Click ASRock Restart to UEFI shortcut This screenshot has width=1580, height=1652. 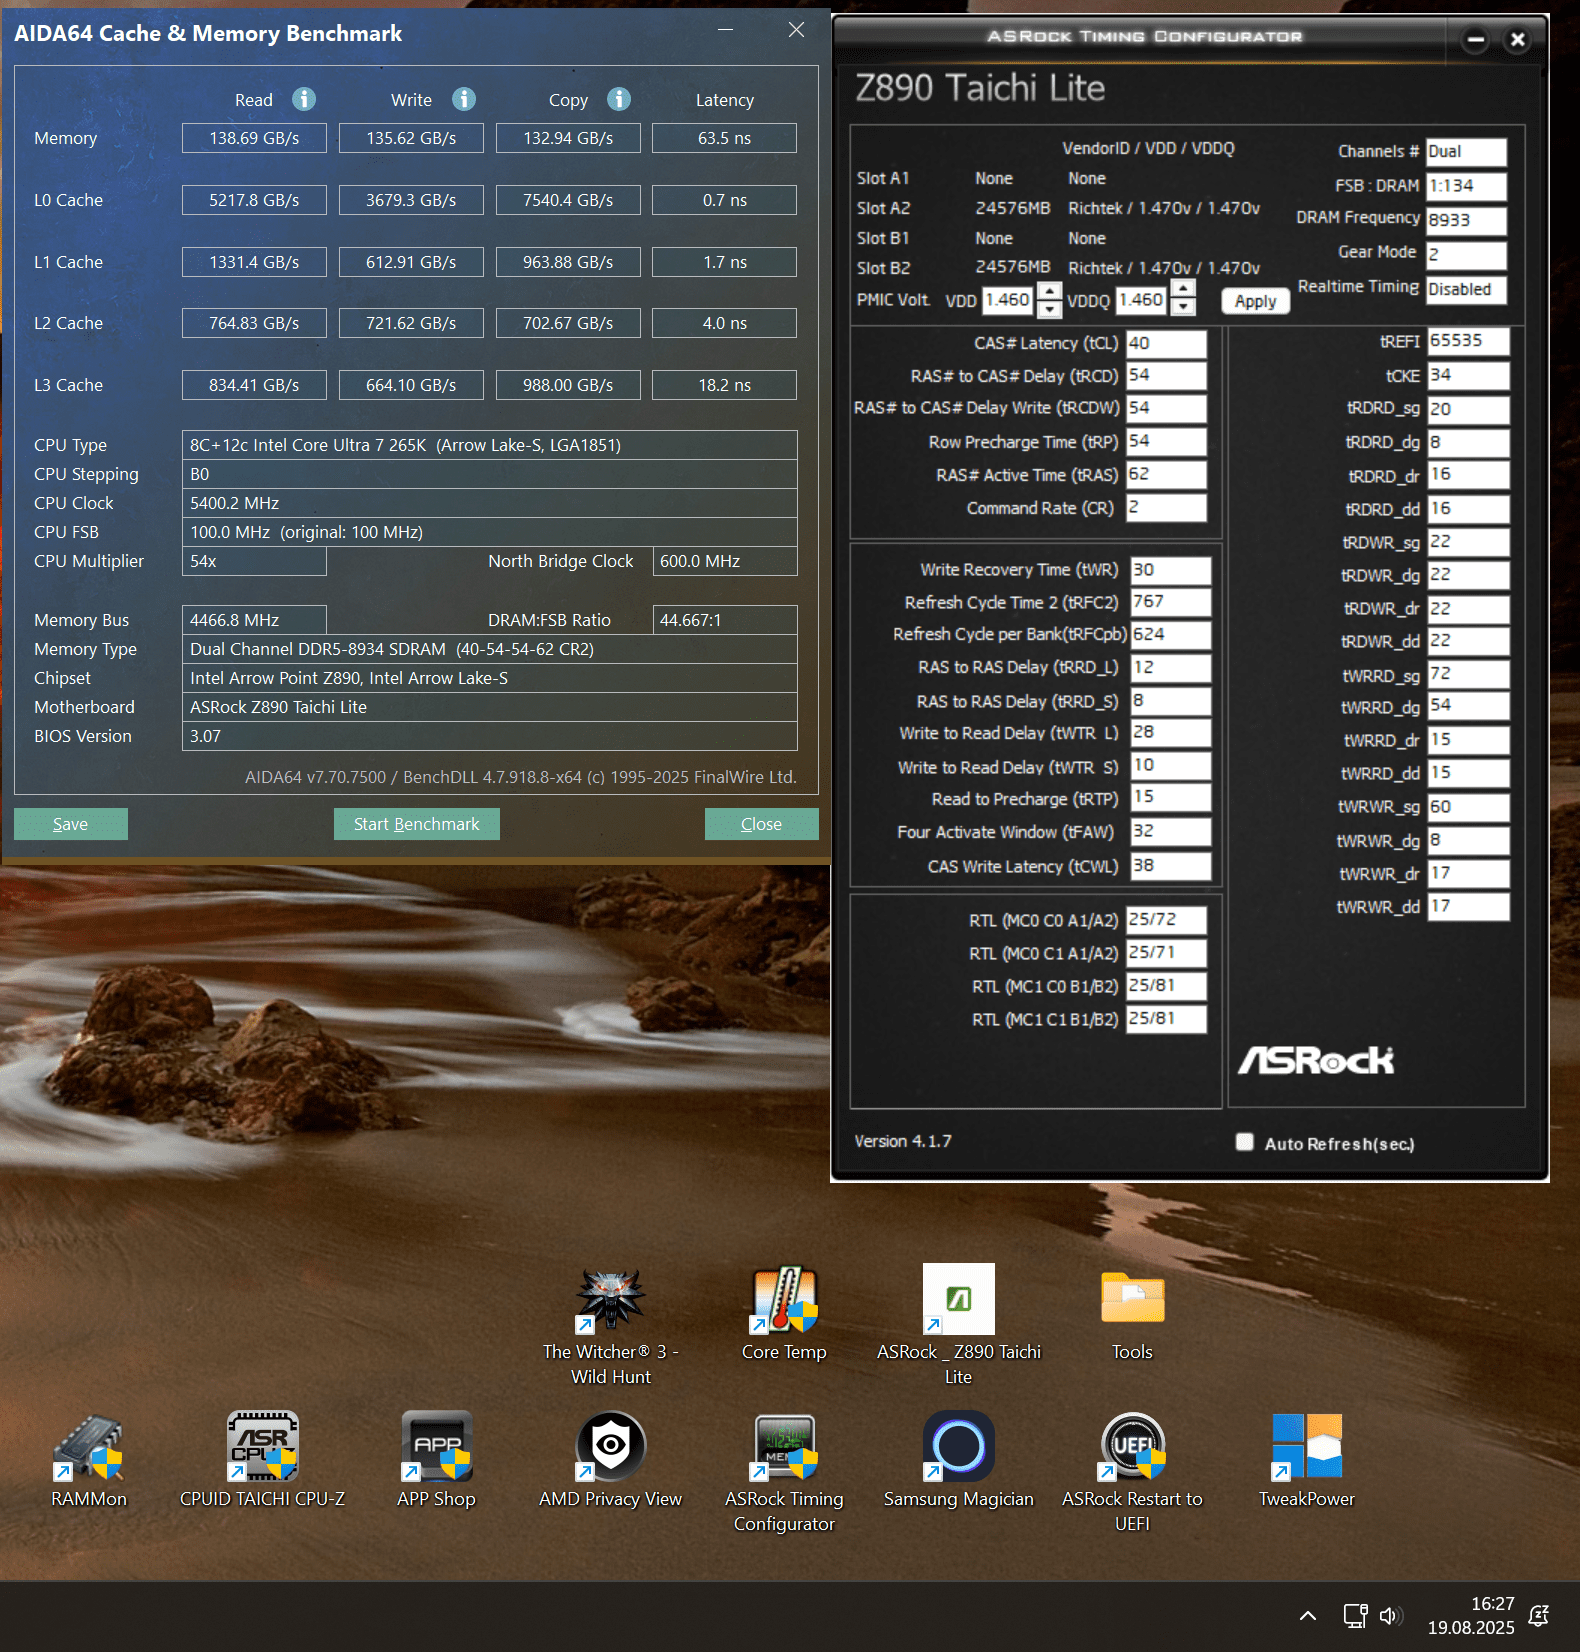1132,1473
